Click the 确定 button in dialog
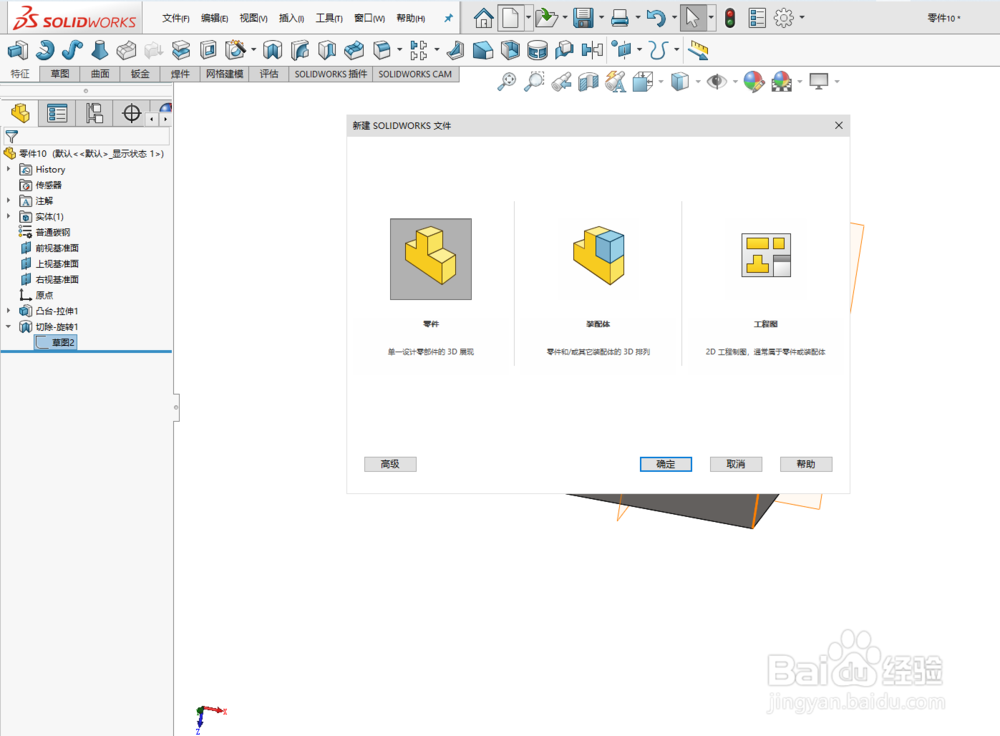Screen dimensions: 1000x736 666,464
